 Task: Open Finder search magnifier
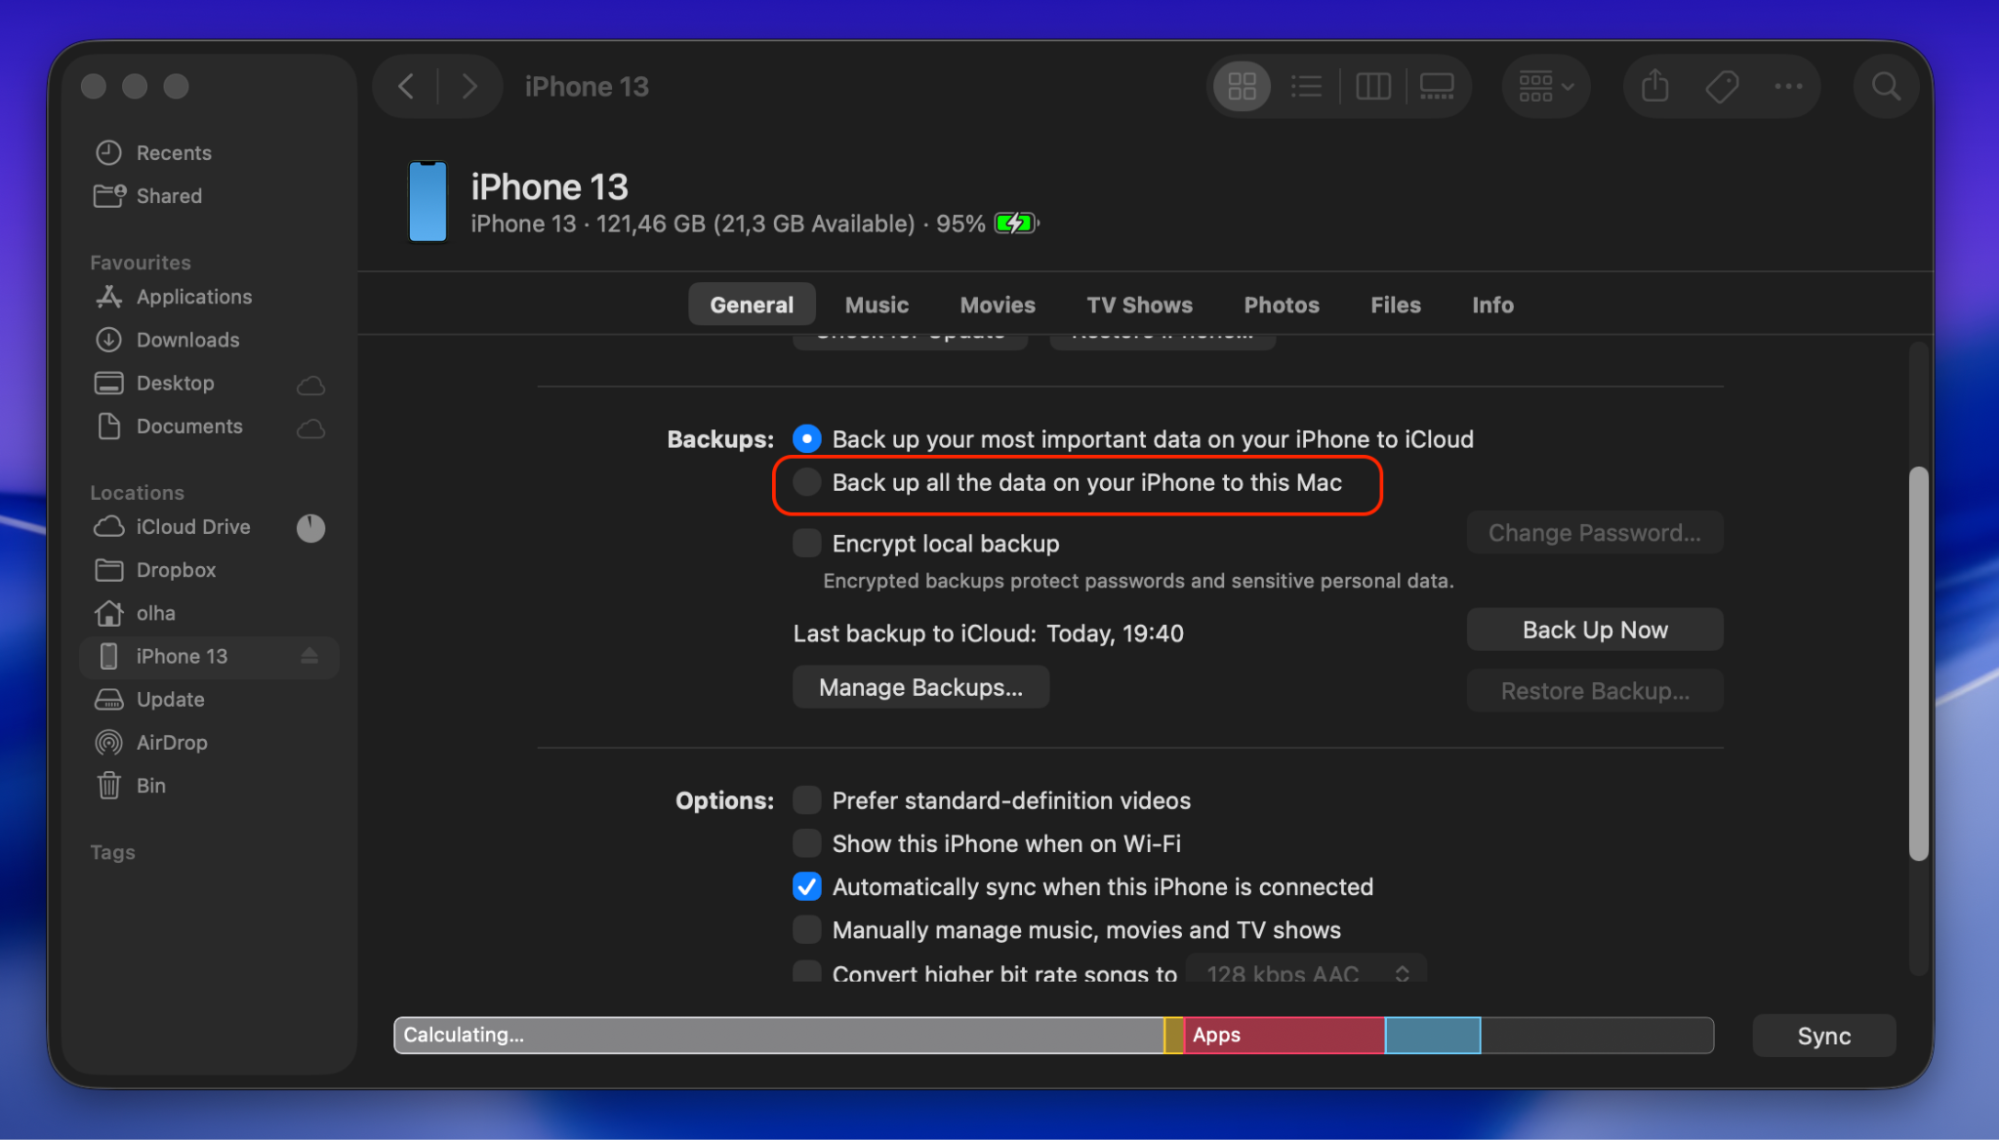(x=1886, y=87)
